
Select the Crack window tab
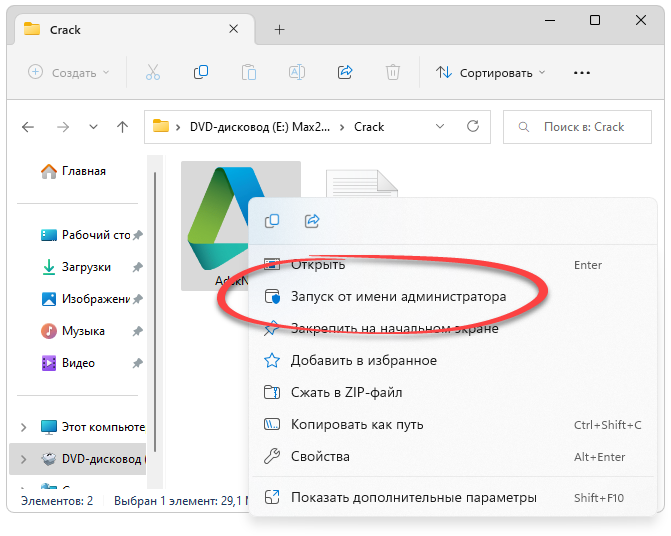[x=135, y=30]
